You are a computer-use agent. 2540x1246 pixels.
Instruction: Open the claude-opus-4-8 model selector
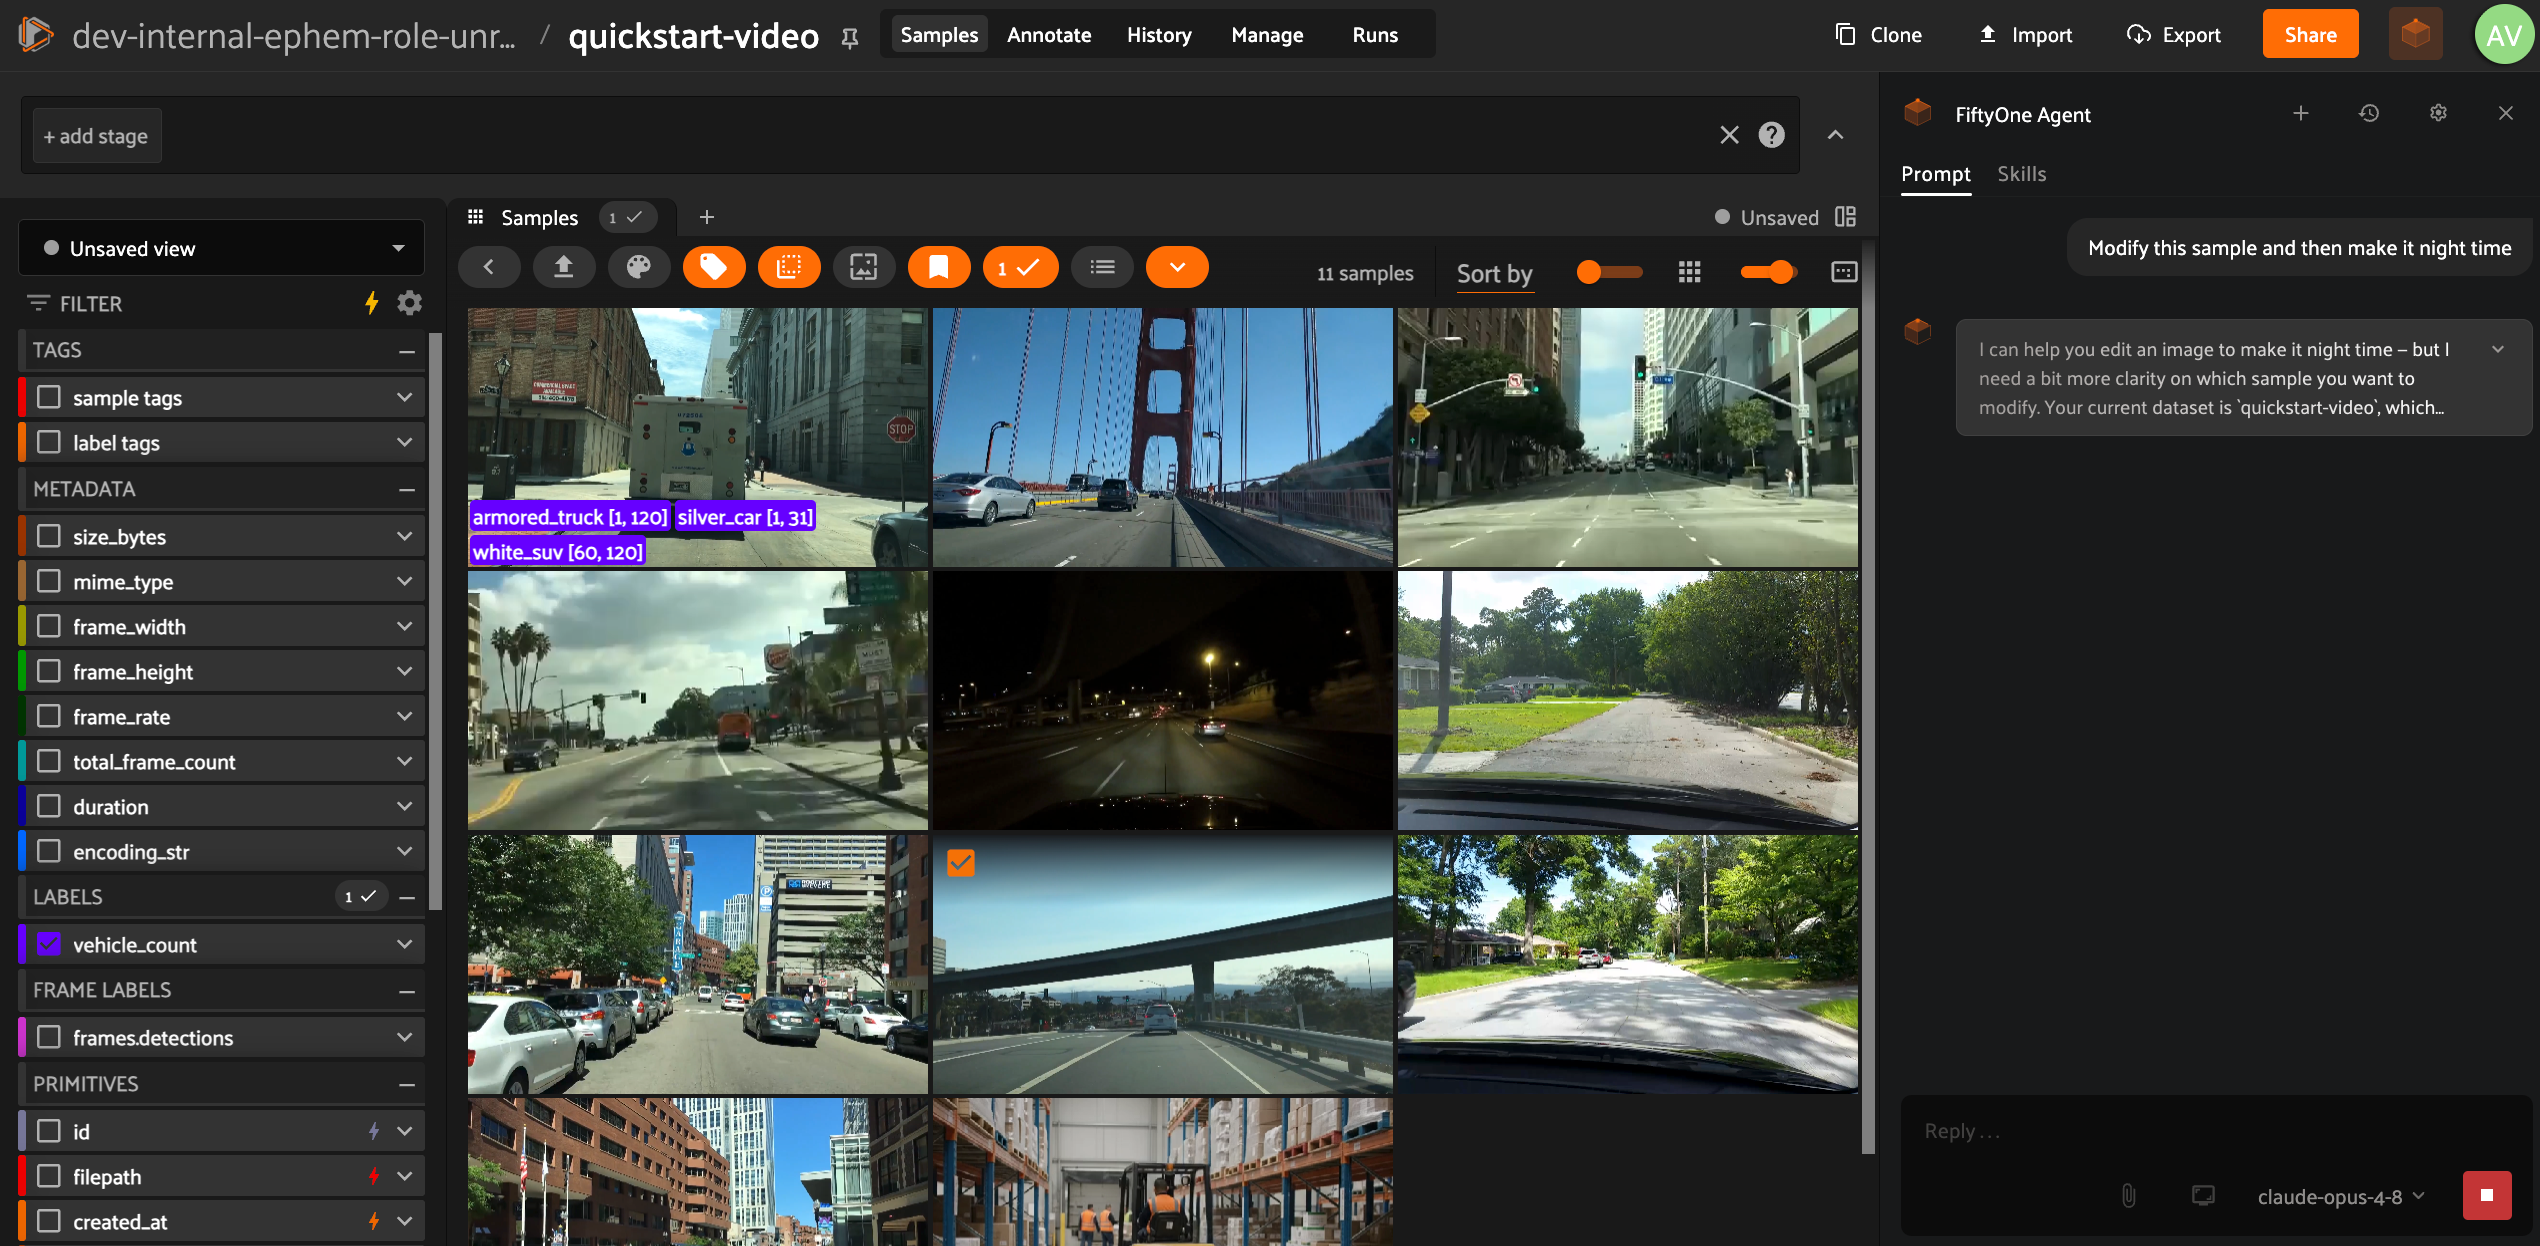tap(2341, 1197)
